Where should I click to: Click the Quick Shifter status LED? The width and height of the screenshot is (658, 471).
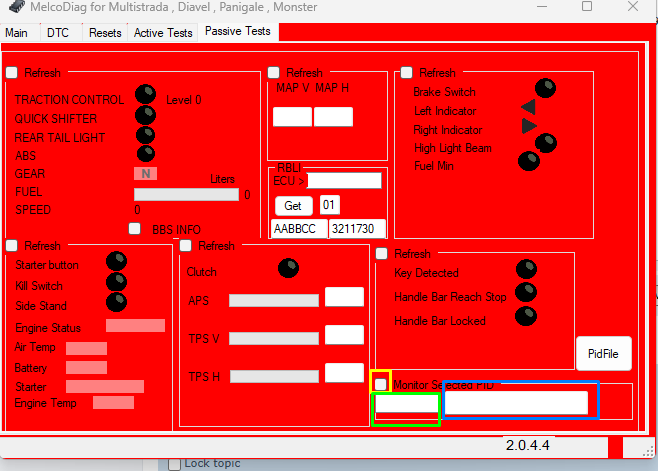coord(146,115)
